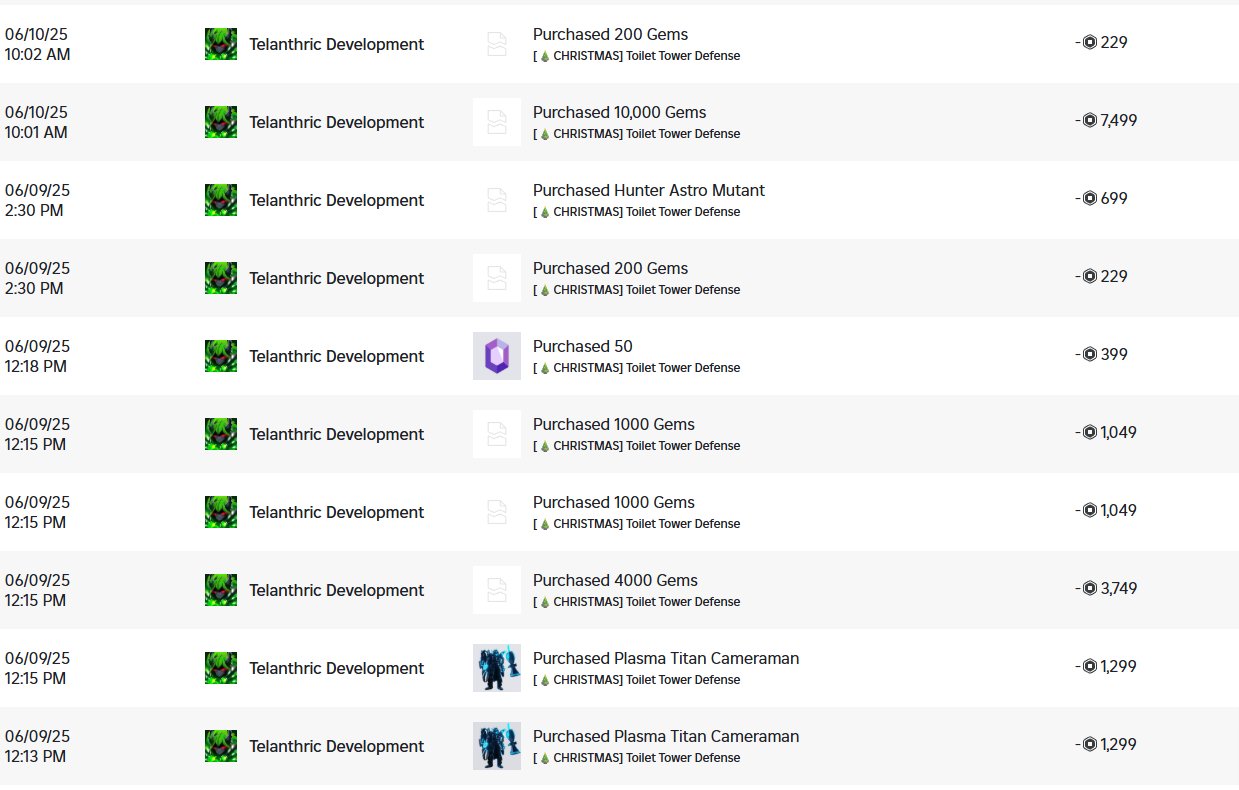Click the 06/09/25 12:13 PM timestamp

tap(38, 746)
